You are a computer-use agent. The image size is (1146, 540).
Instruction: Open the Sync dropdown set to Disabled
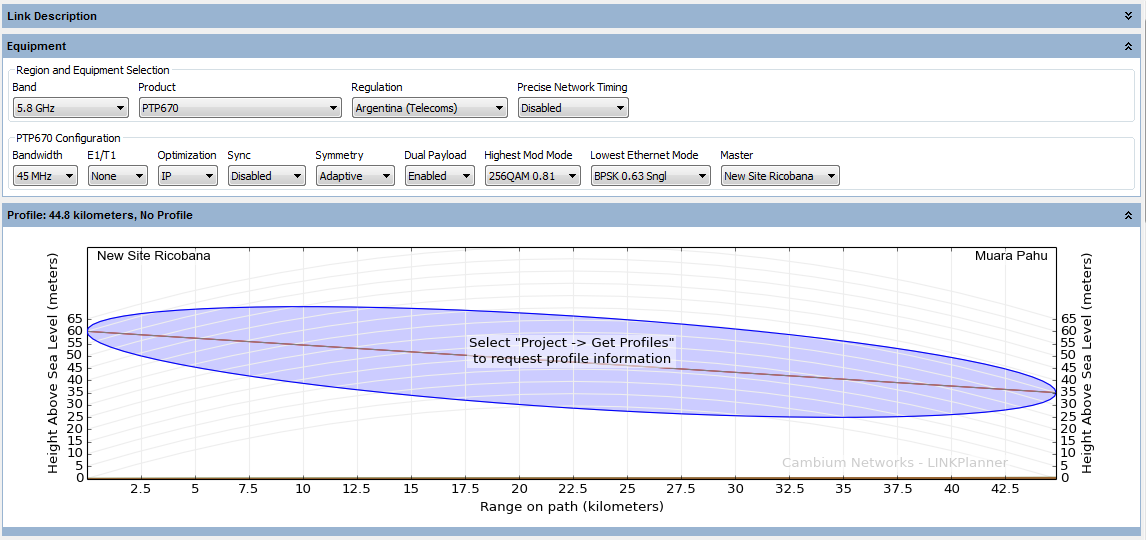coord(266,176)
